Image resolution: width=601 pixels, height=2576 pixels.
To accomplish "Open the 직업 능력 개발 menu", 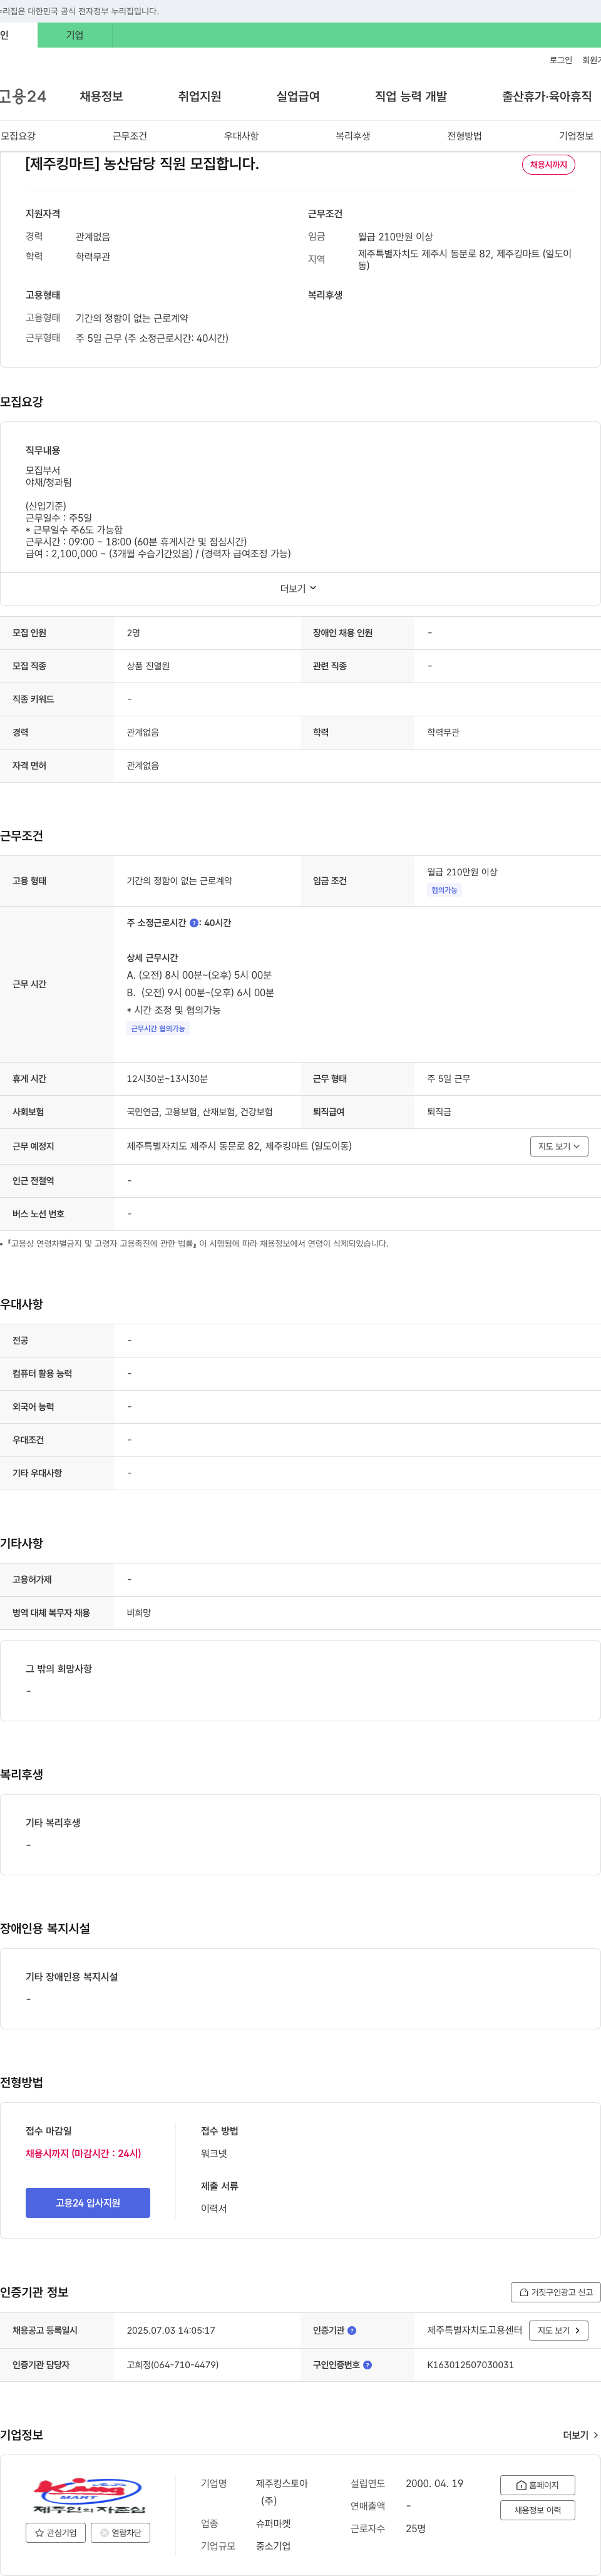I will (x=411, y=96).
